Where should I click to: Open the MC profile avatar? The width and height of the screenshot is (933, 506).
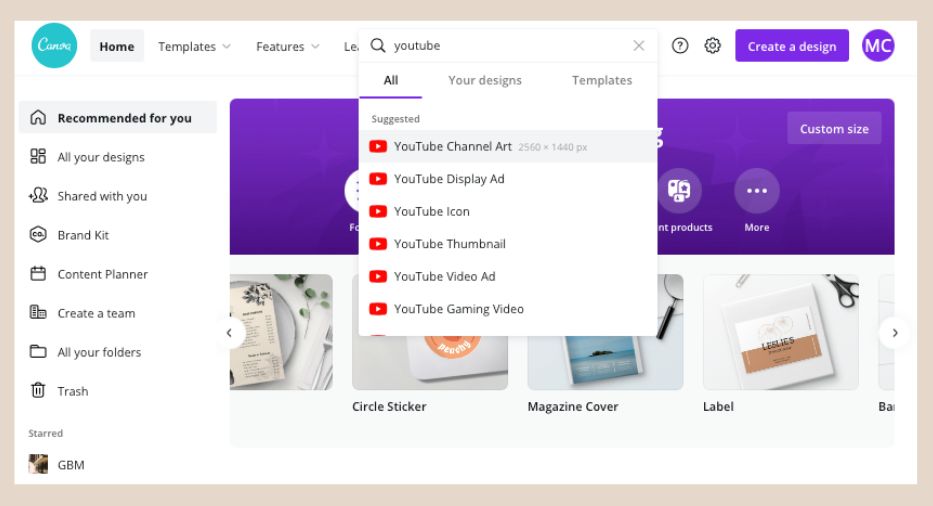(878, 46)
